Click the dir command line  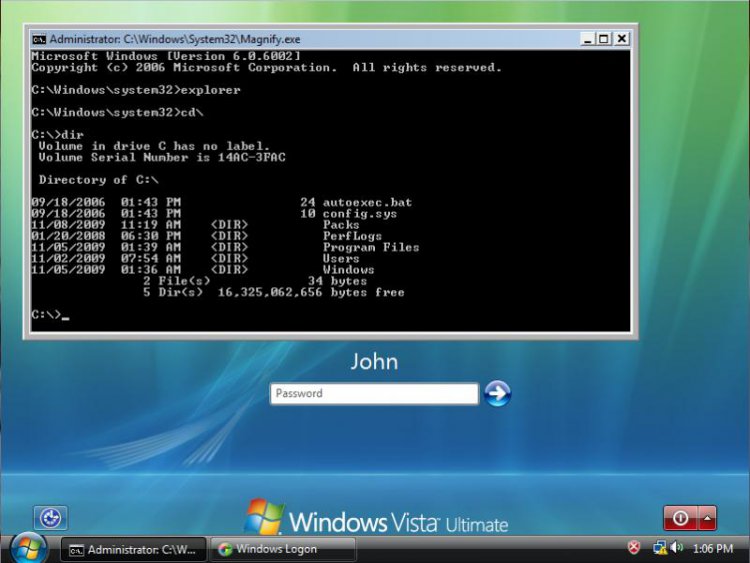pos(57,135)
